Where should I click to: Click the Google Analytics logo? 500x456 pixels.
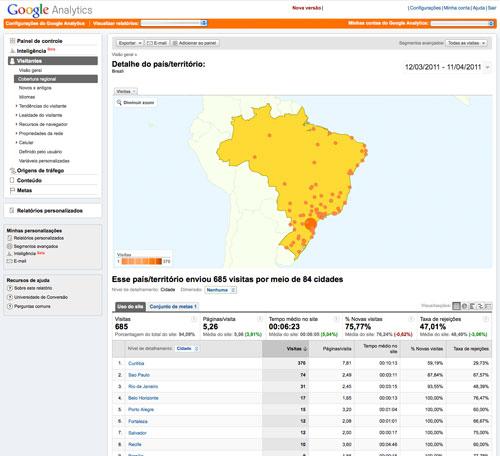50,10
